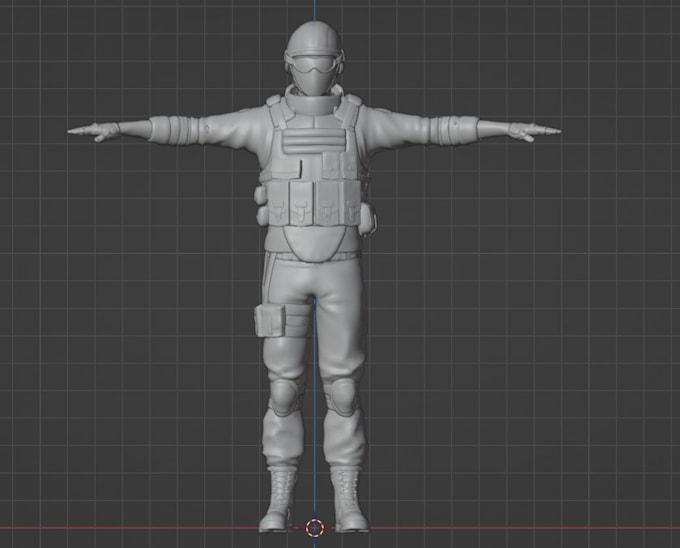
Task: Click the soldier's helmet
Action: pyautogui.click(x=314, y=38)
